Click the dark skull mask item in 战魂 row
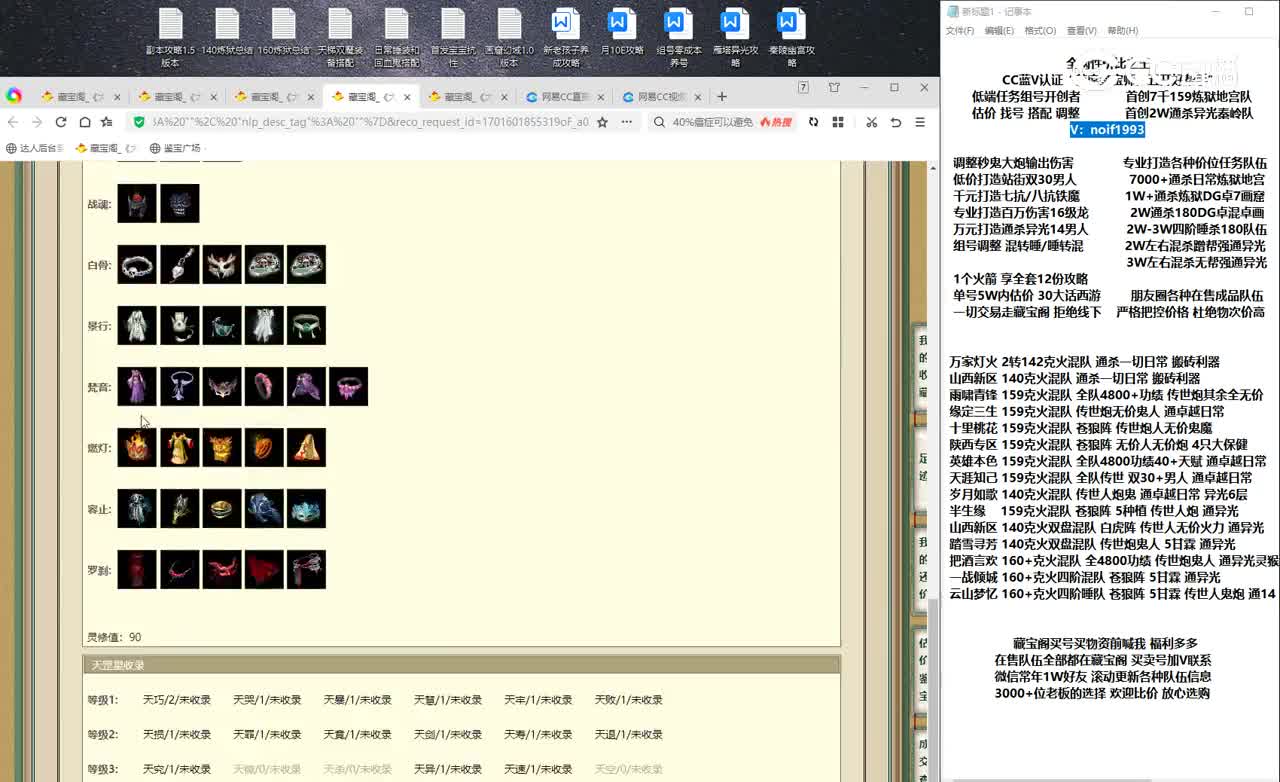 click(x=180, y=203)
